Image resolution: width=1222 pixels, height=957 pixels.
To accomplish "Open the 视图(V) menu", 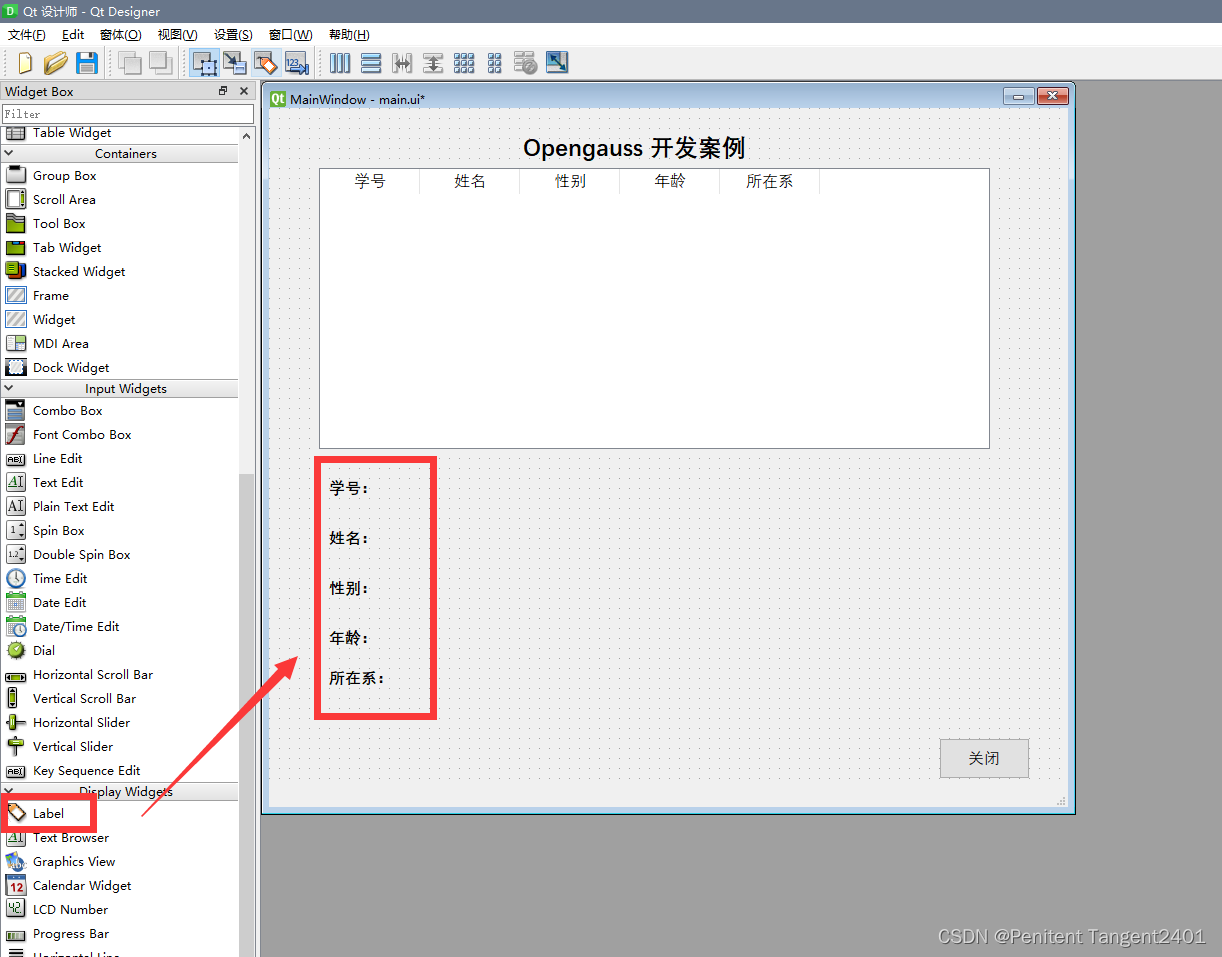I will [178, 35].
